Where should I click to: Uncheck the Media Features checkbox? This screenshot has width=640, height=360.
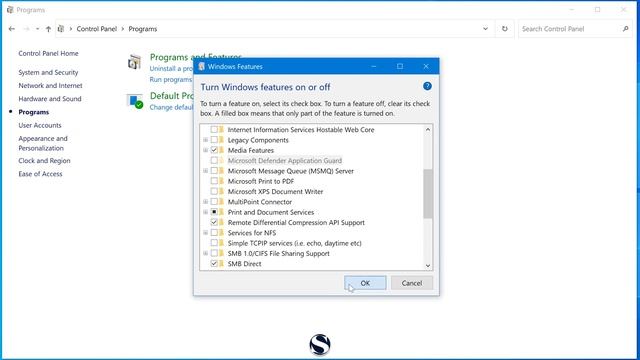click(x=214, y=150)
